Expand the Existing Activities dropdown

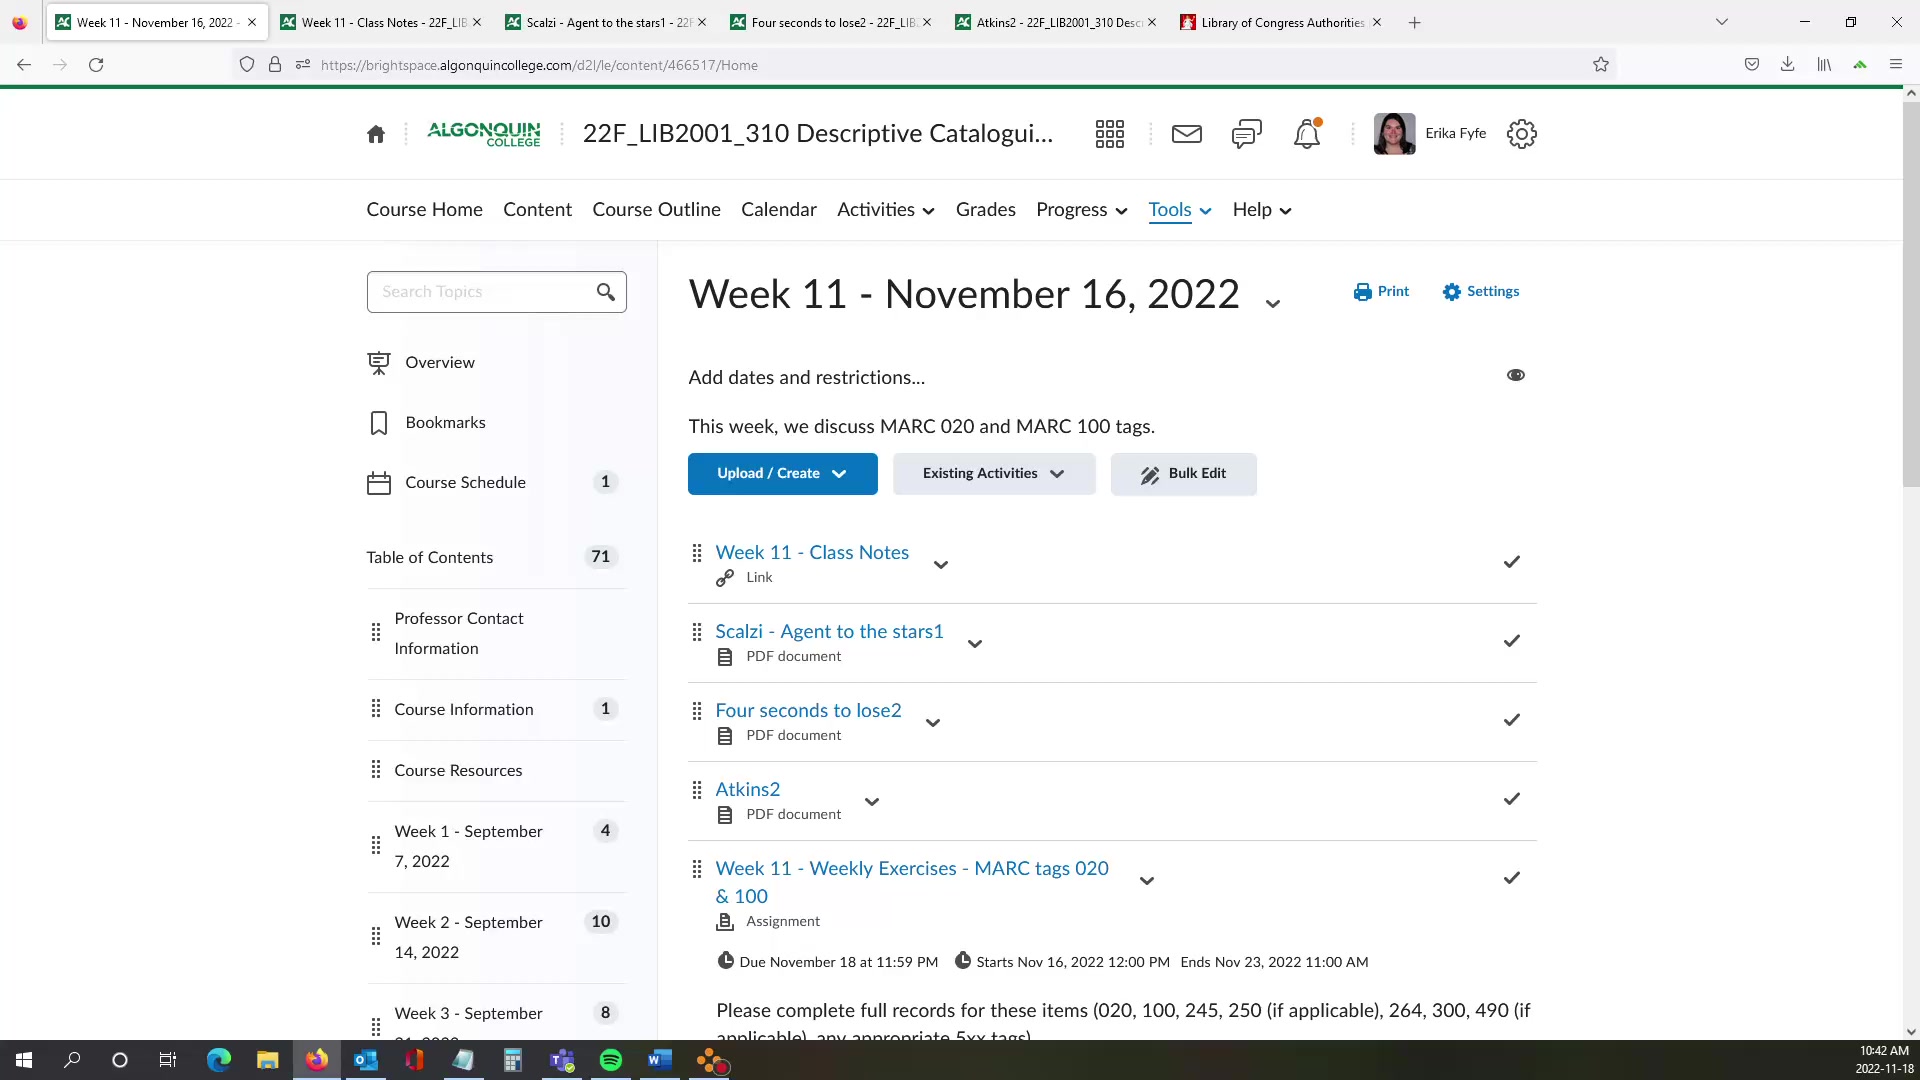pos(993,474)
